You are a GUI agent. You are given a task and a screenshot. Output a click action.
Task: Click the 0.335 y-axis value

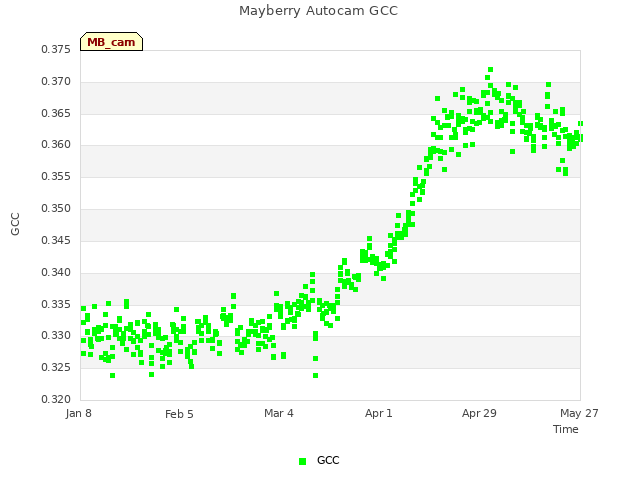(x=56, y=304)
